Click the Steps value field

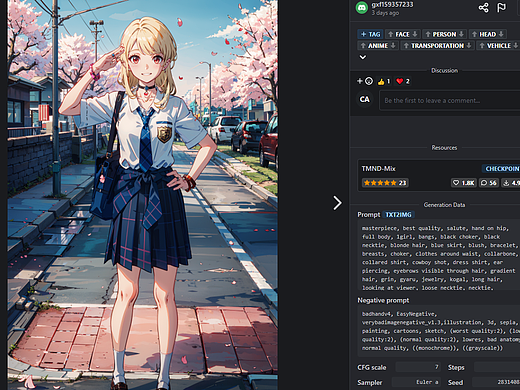(x=497, y=367)
